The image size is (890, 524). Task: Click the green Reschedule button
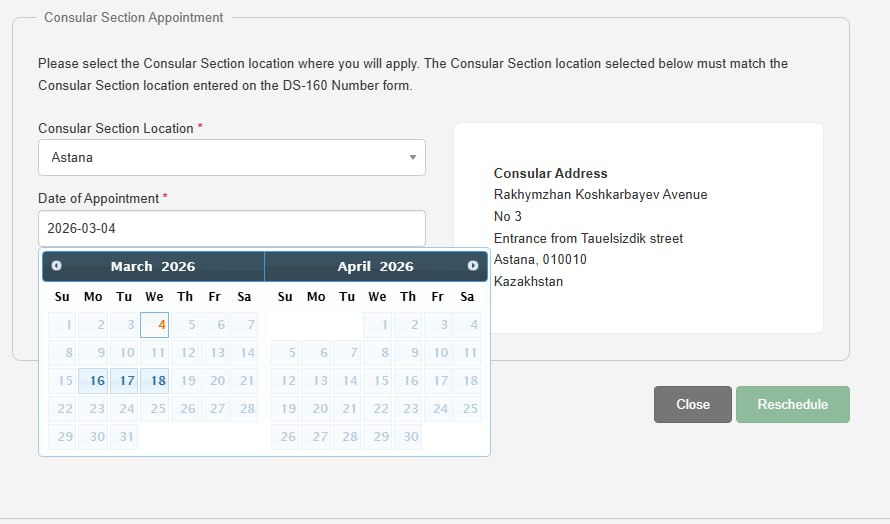tap(792, 404)
